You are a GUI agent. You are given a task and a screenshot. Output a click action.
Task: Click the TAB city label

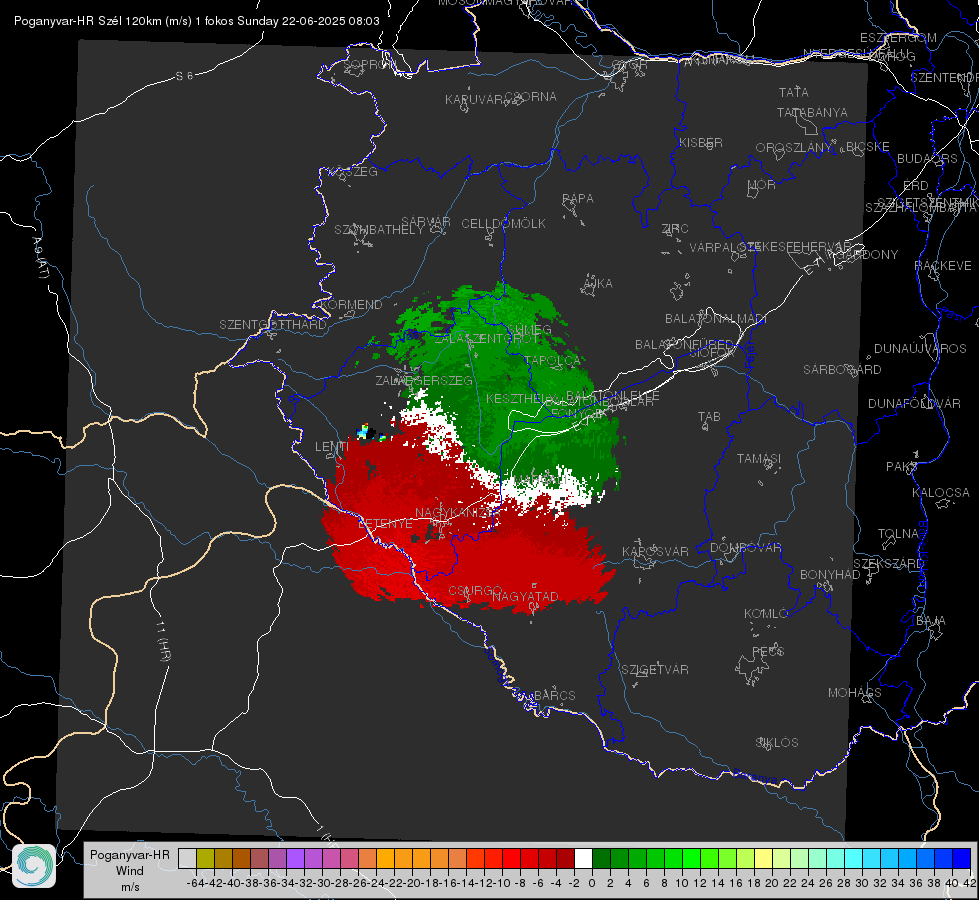pyautogui.click(x=709, y=417)
